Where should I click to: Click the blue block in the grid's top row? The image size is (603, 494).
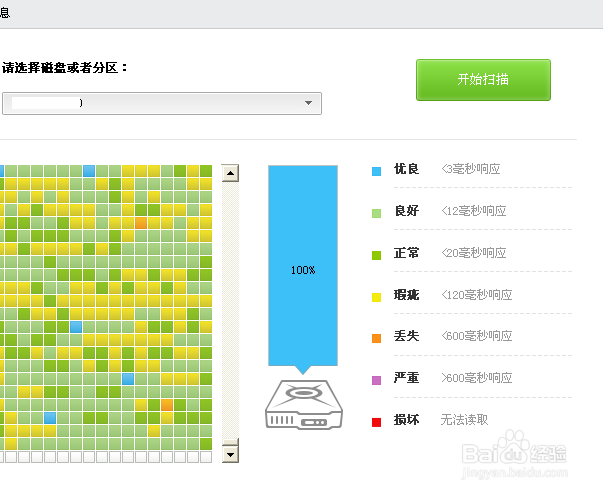point(89,171)
